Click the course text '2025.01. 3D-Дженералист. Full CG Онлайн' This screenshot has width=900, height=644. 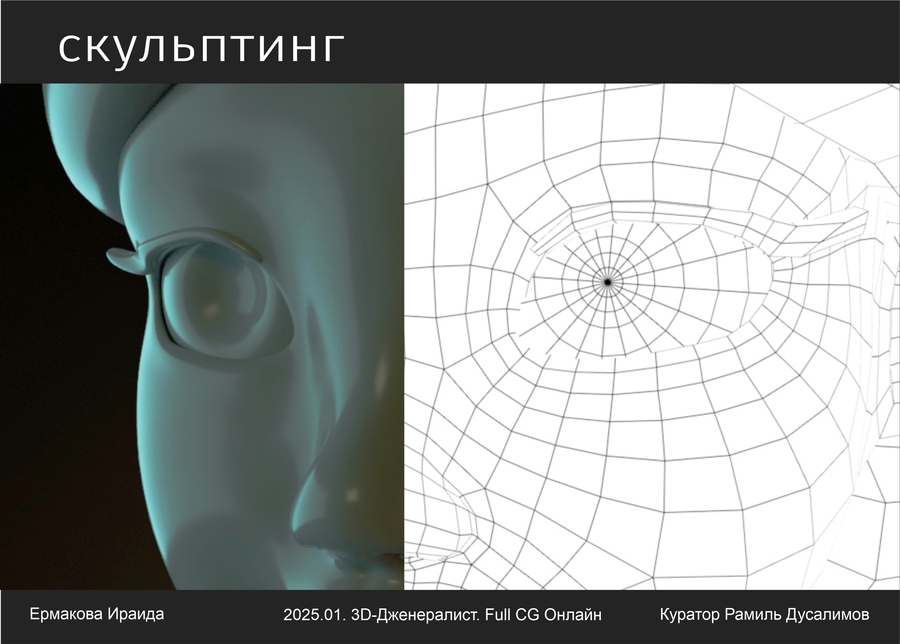click(x=443, y=615)
